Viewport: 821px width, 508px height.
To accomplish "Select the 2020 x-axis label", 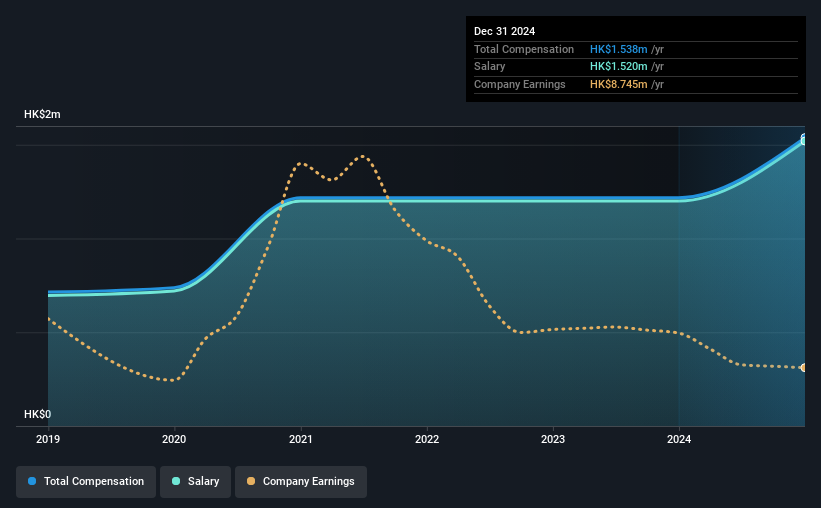I will tap(174, 439).
